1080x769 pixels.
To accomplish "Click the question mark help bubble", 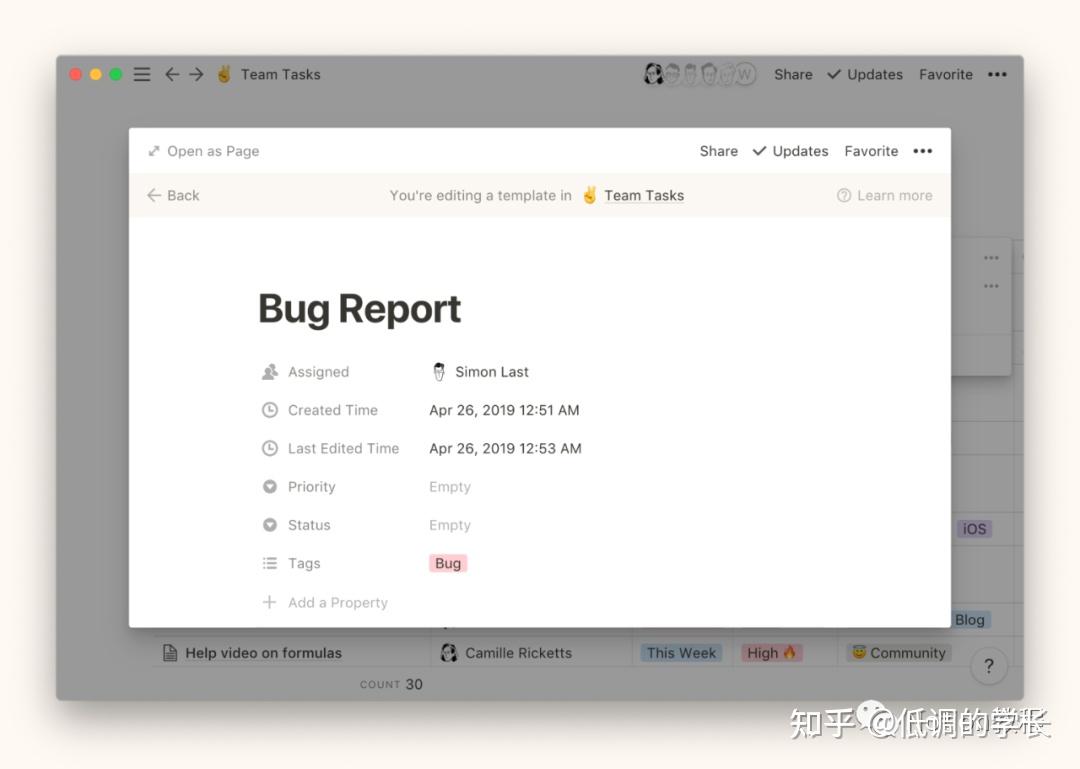I will 989,665.
